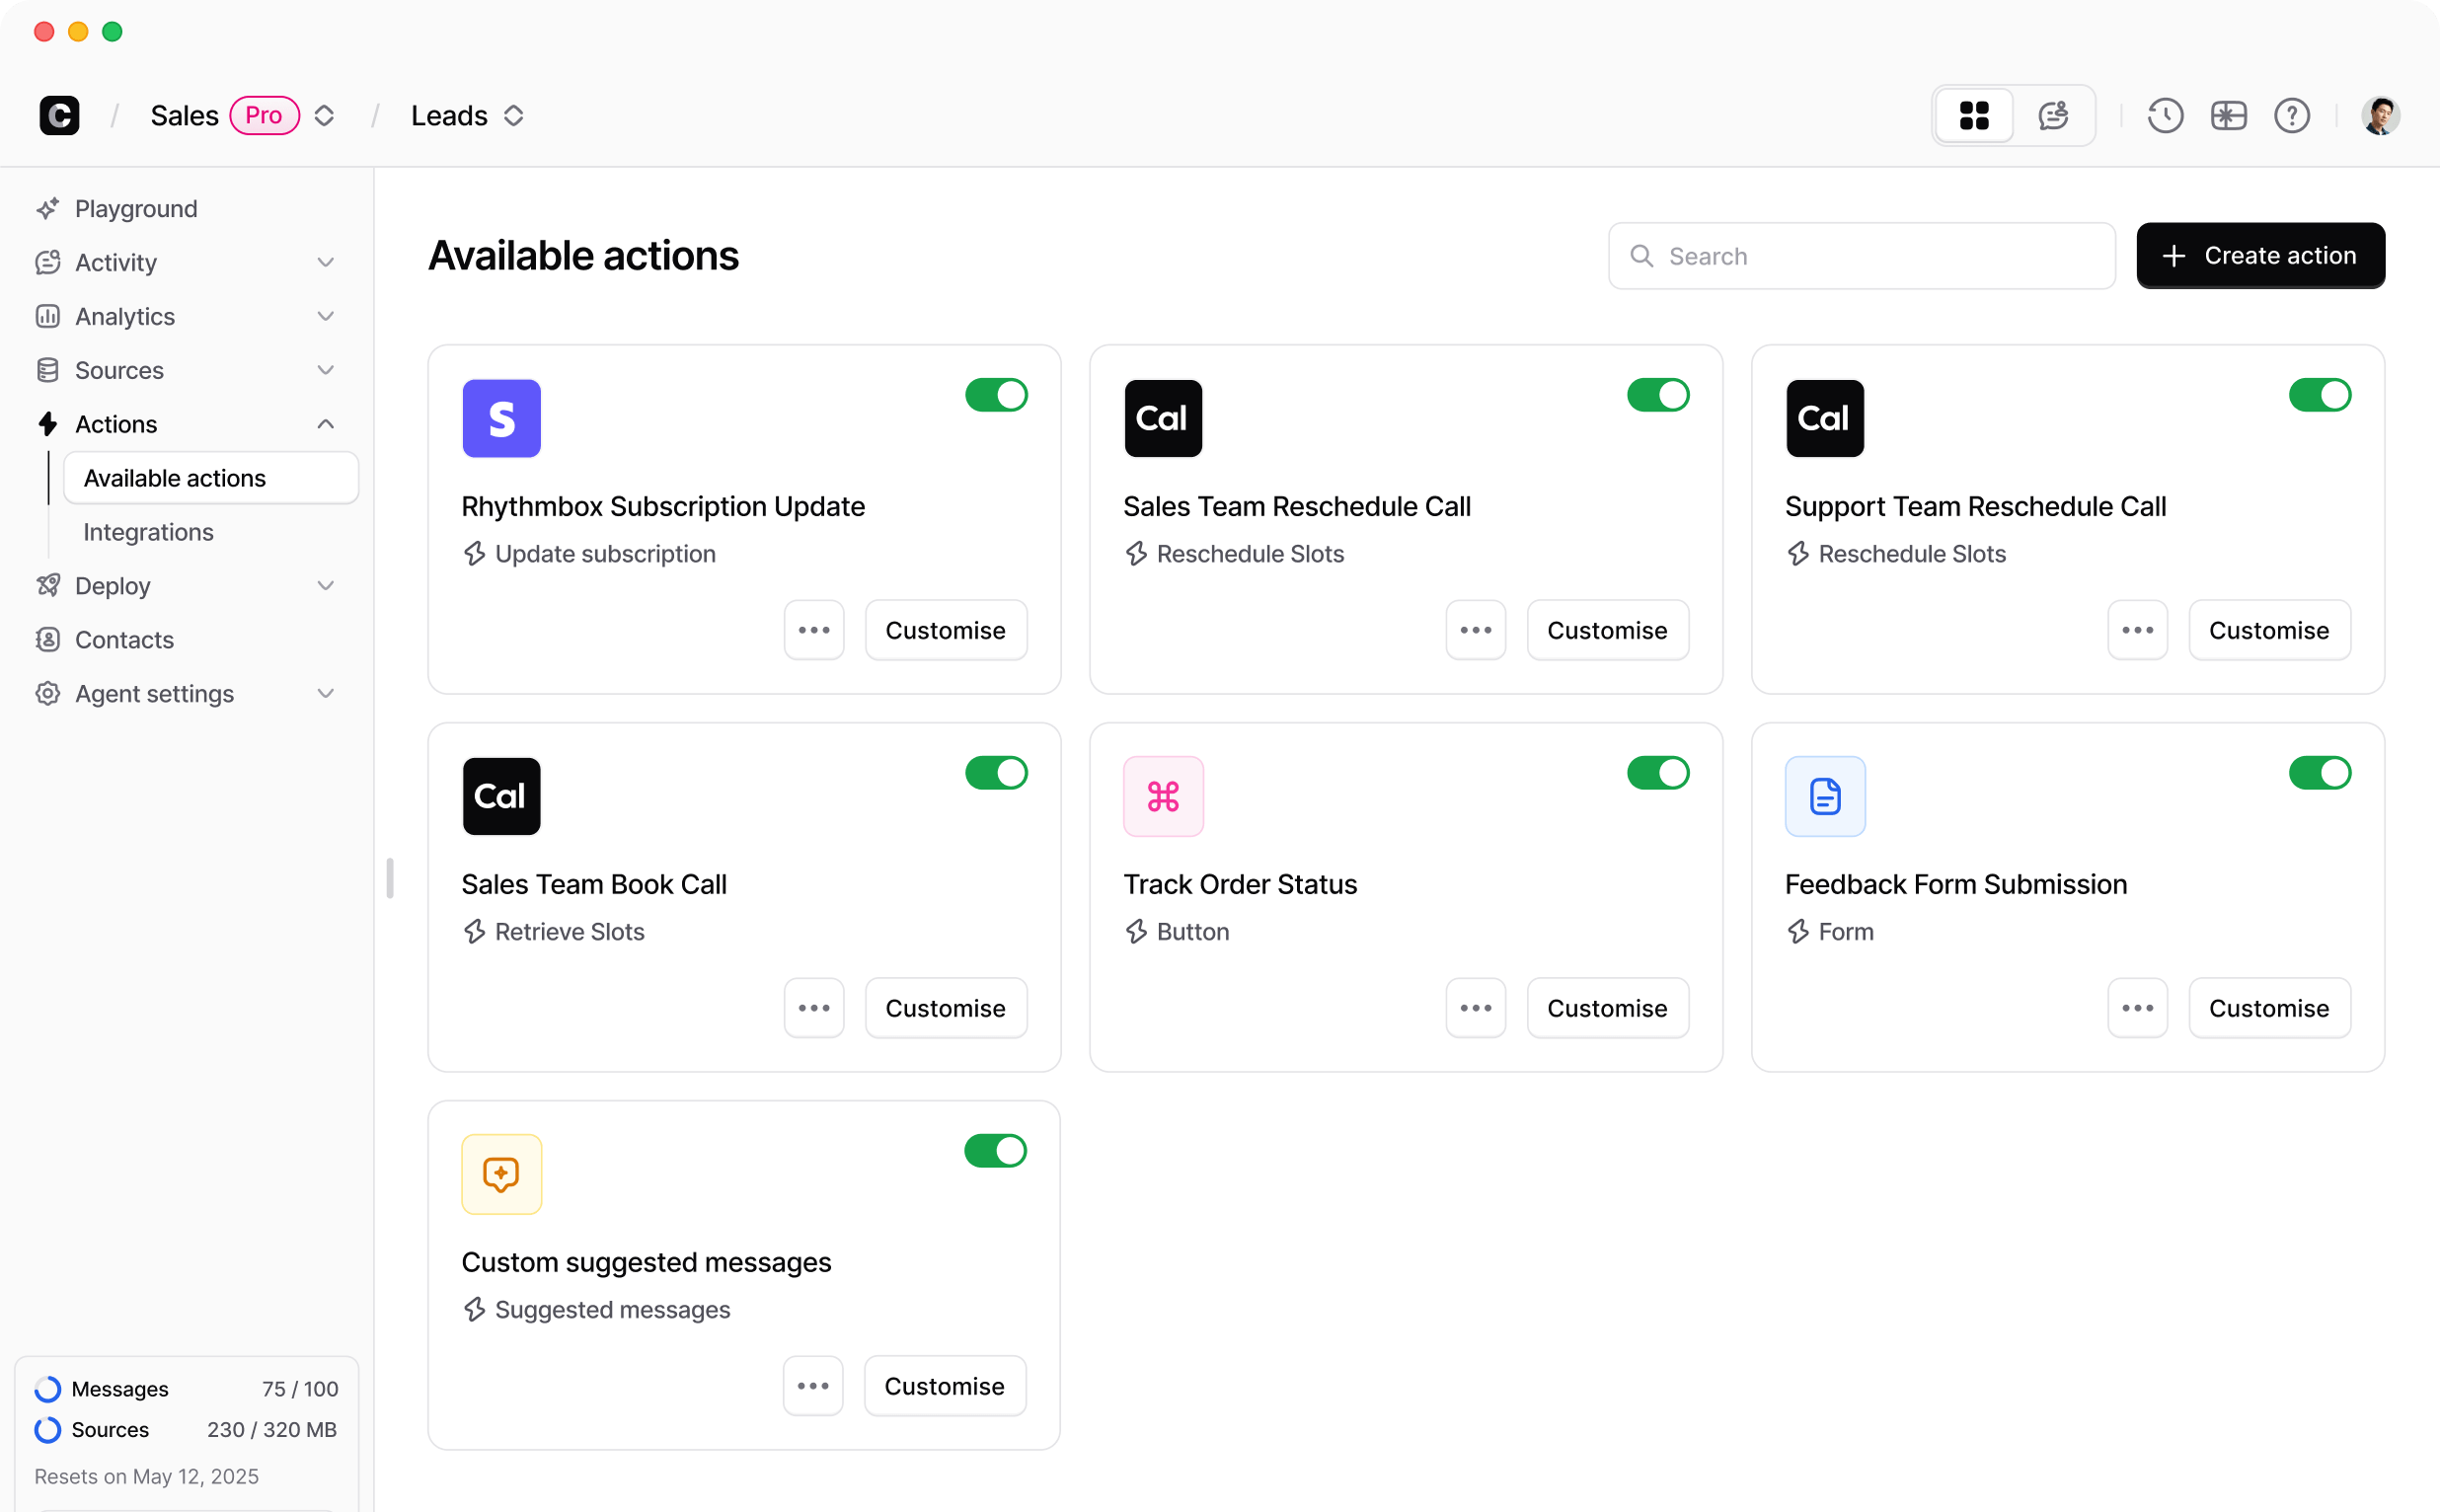The height and width of the screenshot is (1512, 2440).
Task: Open the Playground section
Action: click(135, 208)
